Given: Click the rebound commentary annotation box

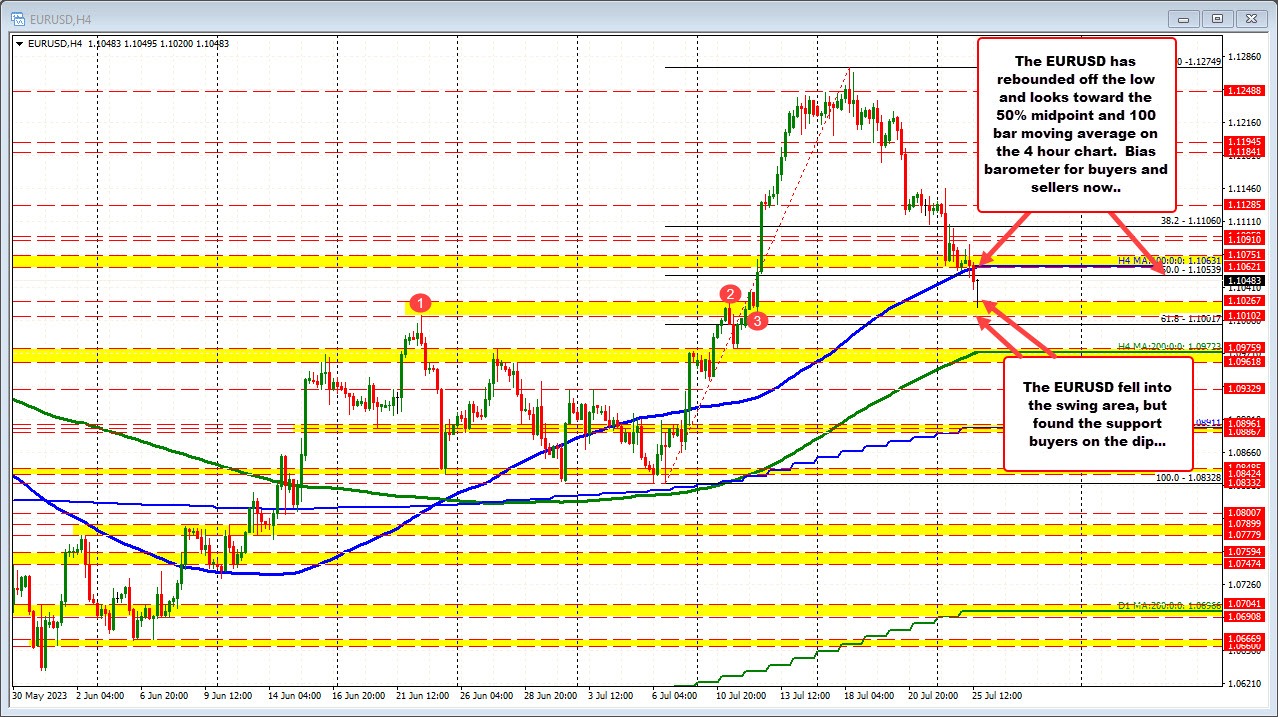Looking at the screenshot, I should 1077,124.
